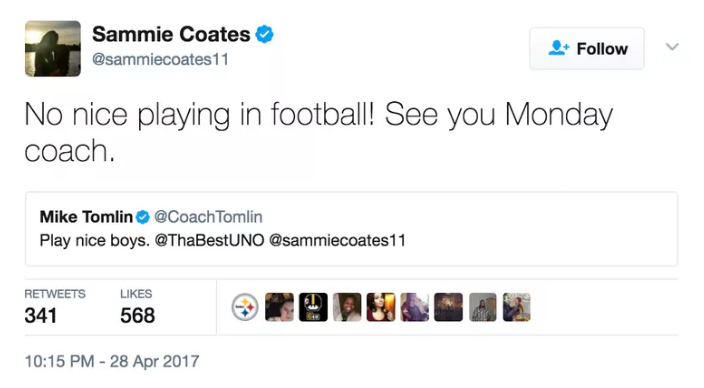Click the last liker avatar in row

pos(517,307)
